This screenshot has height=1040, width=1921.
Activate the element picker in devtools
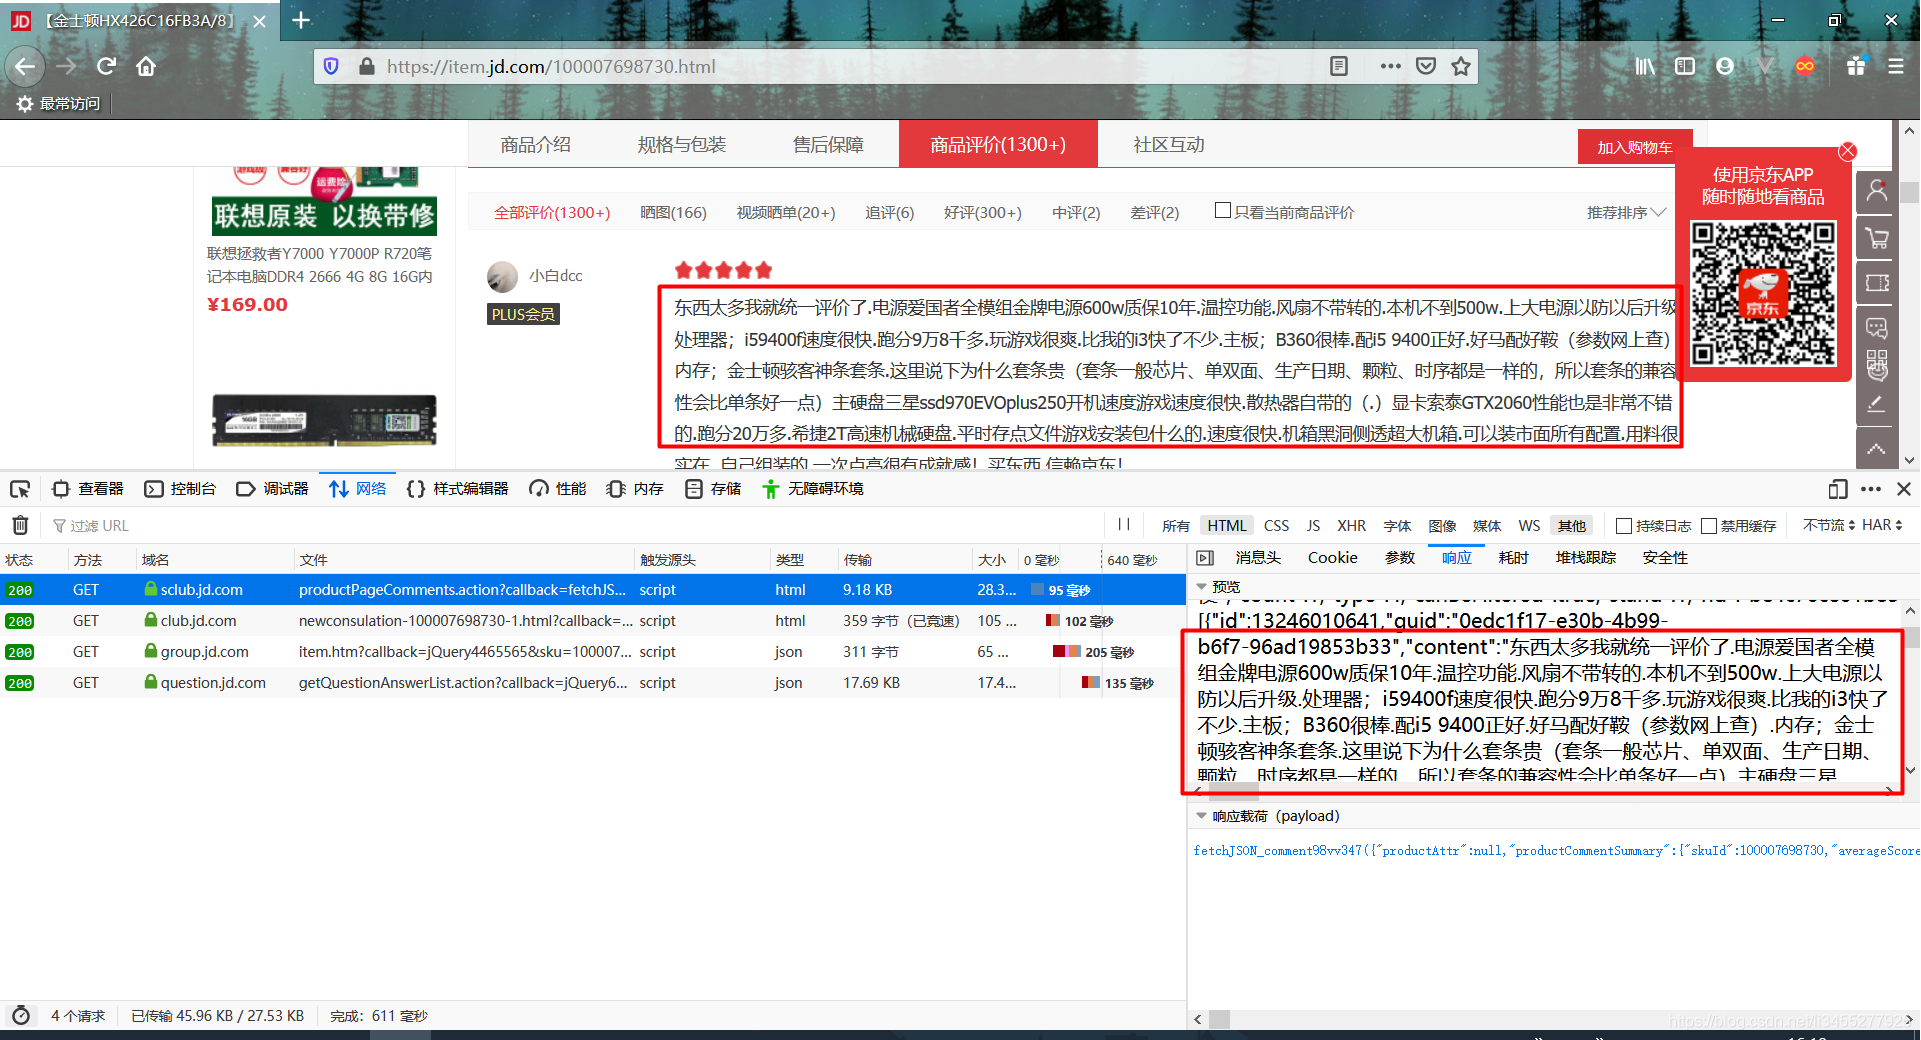[20, 489]
